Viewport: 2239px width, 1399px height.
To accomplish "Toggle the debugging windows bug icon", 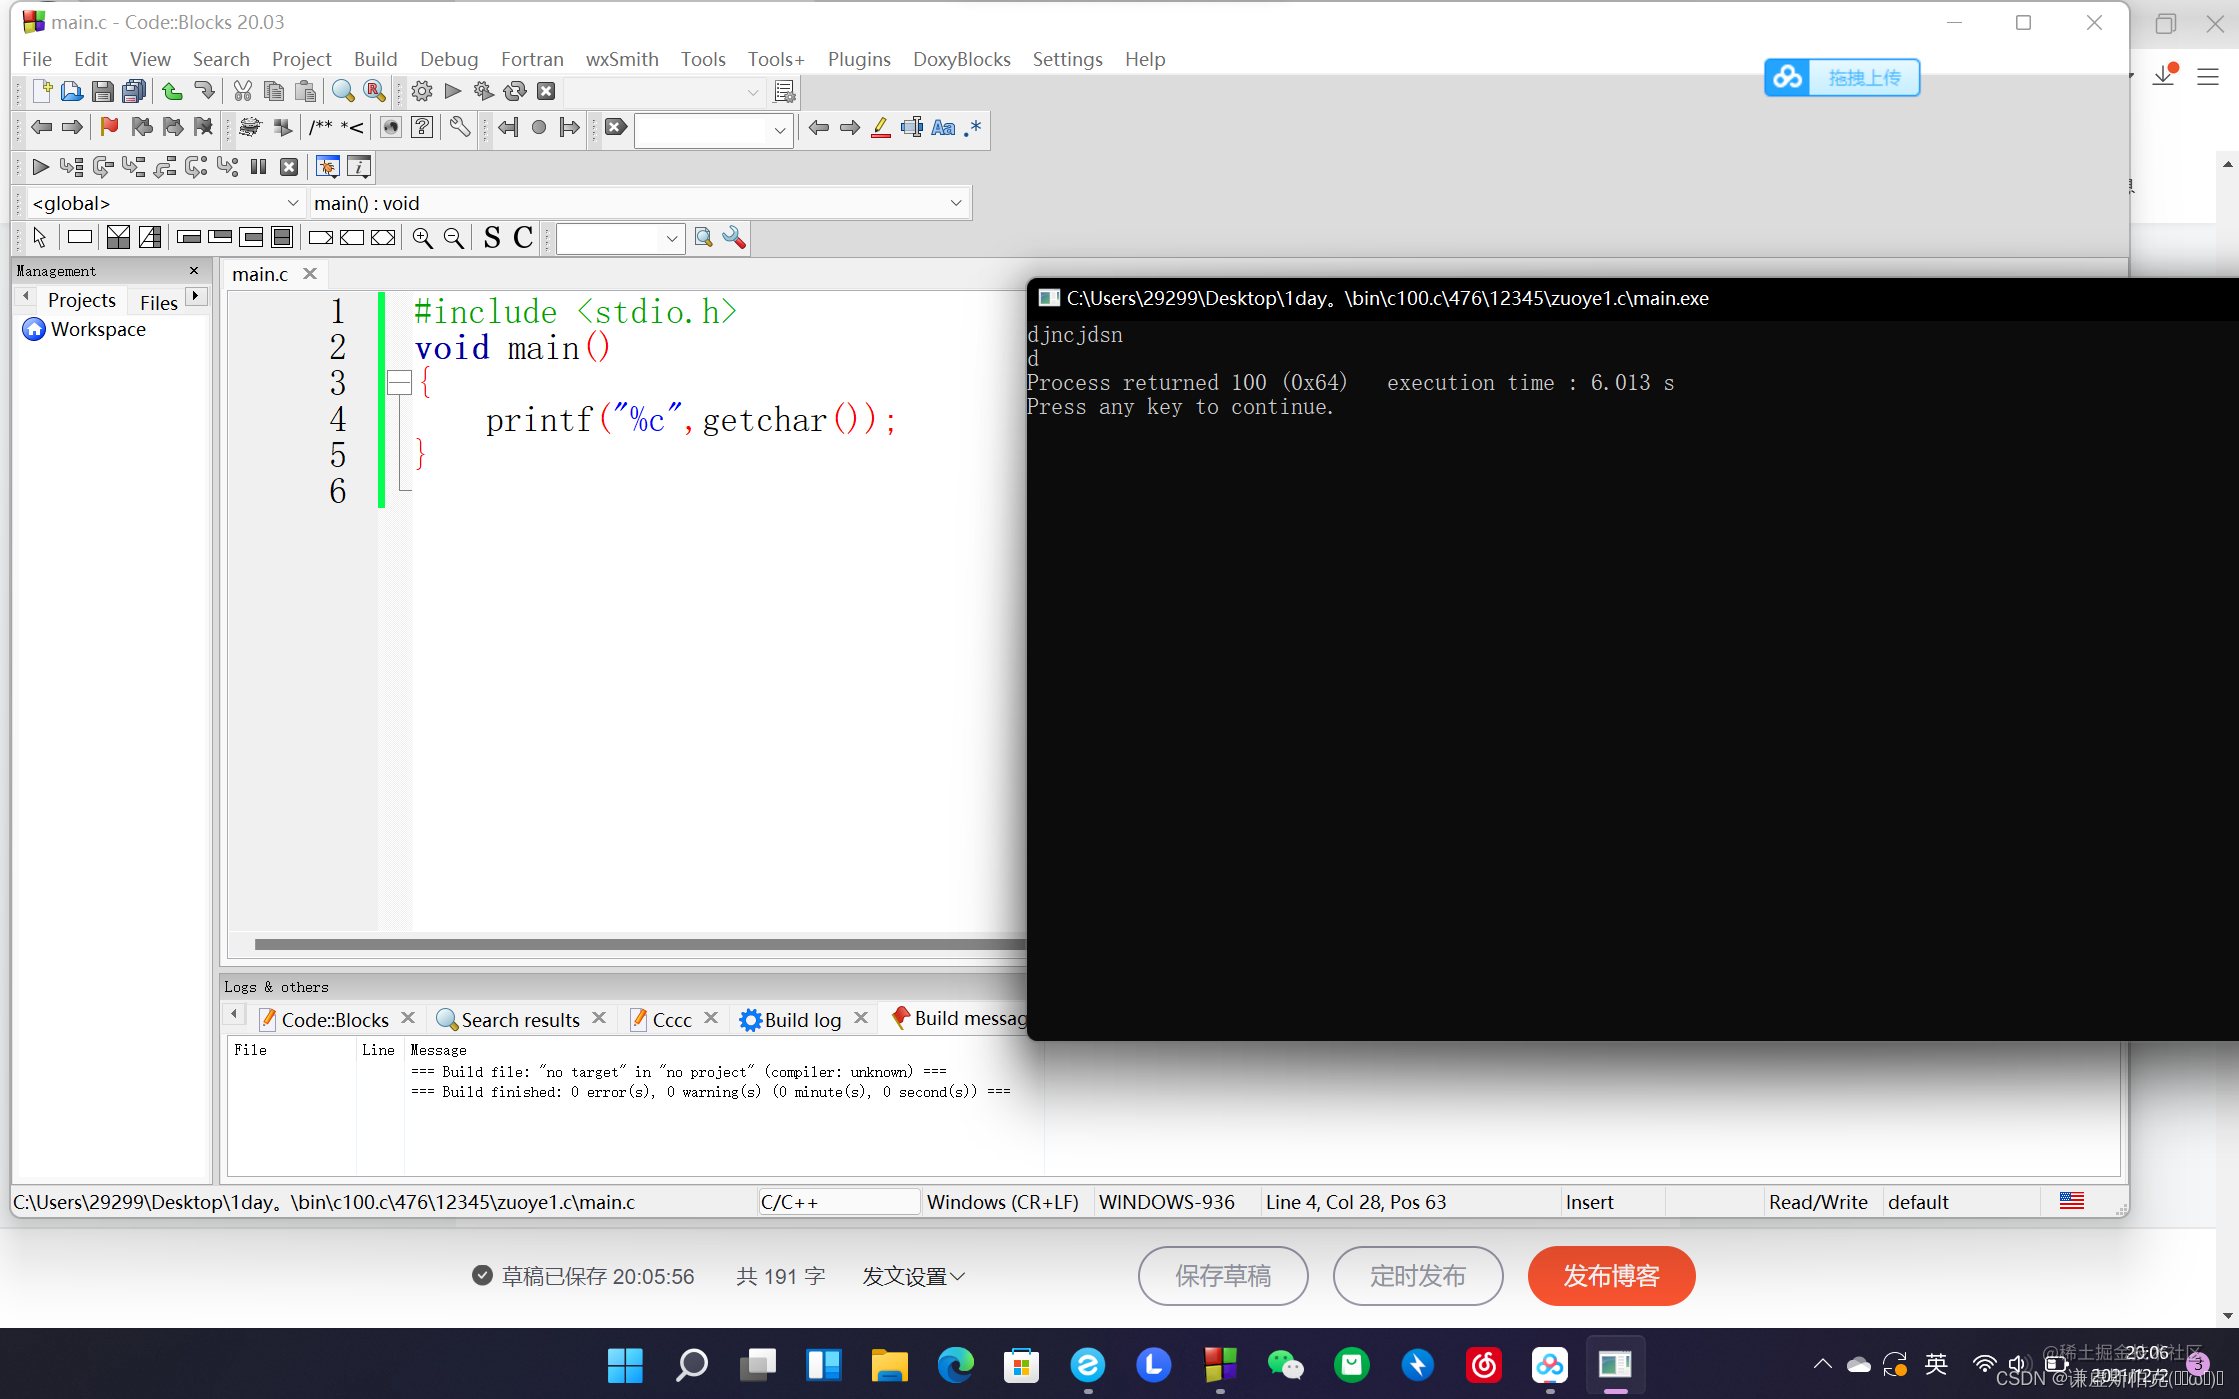I will coord(327,166).
